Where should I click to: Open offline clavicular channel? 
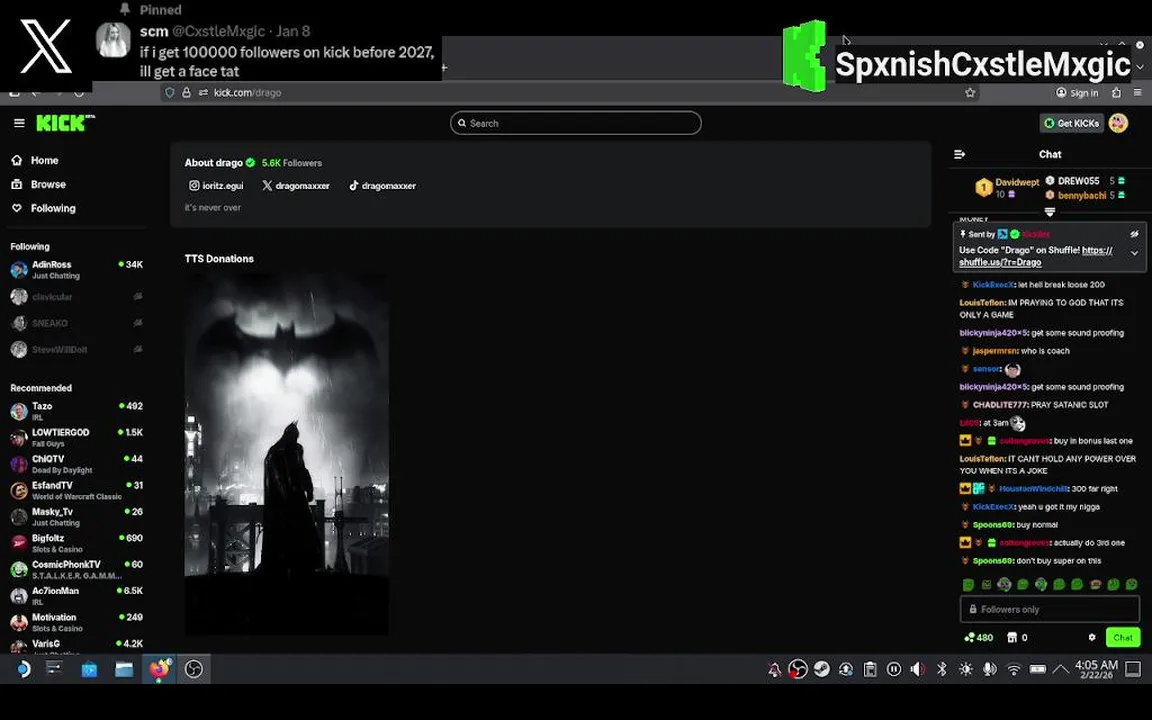(x=76, y=297)
